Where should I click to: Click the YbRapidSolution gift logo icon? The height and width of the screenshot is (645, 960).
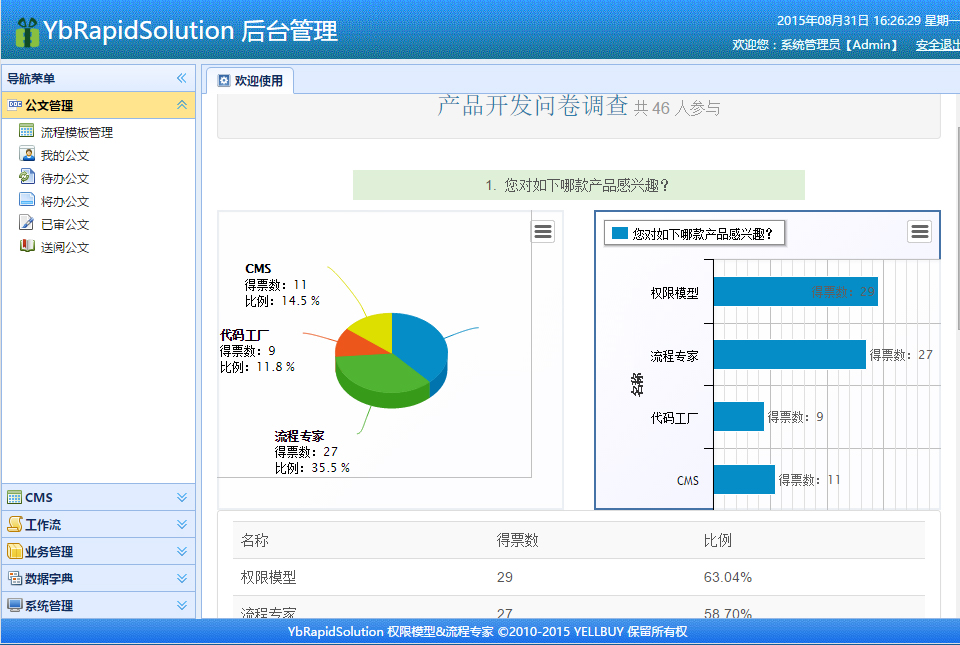click(27, 32)
